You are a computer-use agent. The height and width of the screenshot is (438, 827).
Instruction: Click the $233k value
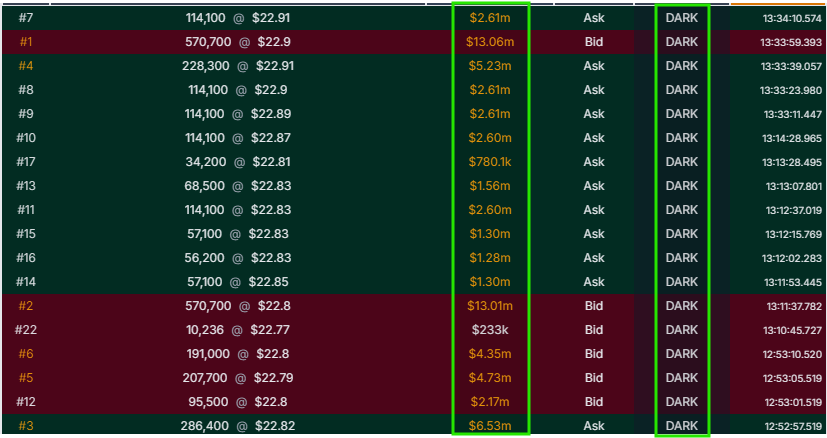(x=490, y=330)
